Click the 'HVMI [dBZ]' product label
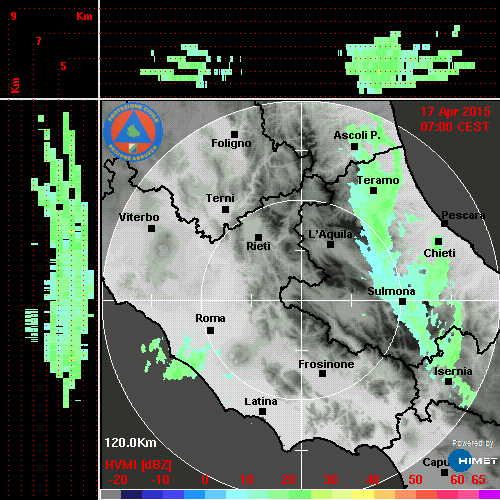The height and width of the screenshot is (500, 500). (x=138, y=465)
